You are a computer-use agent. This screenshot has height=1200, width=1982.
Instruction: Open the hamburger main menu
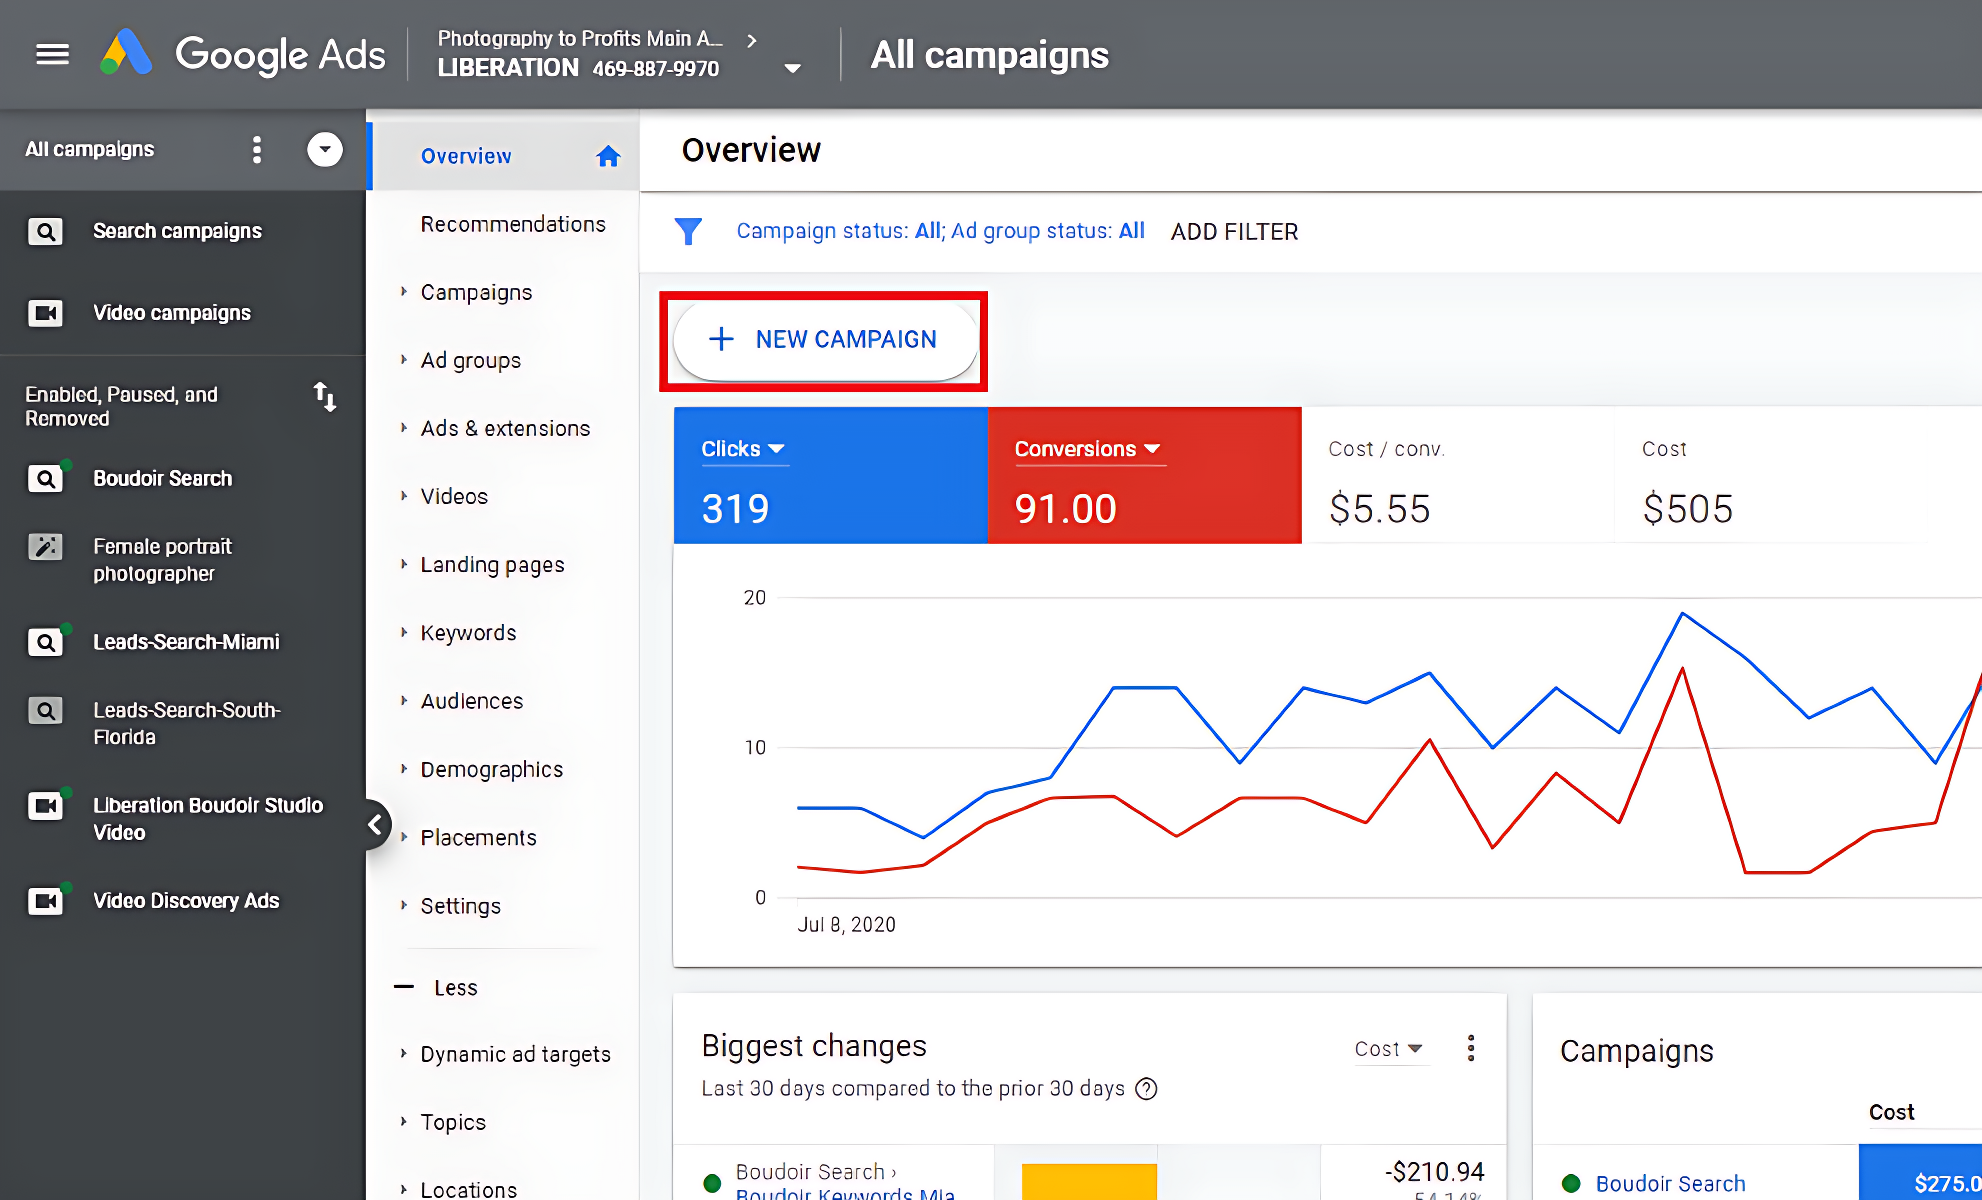(52, 54)
